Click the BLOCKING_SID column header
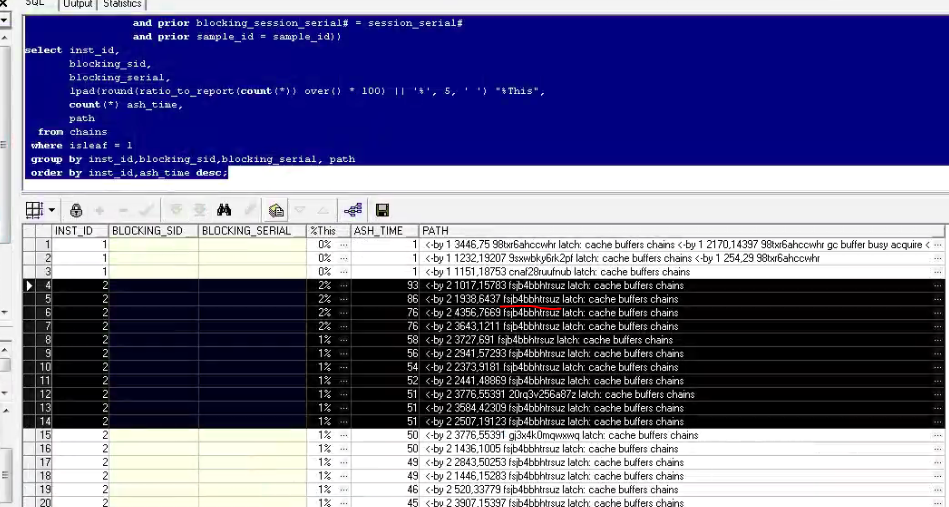Image resolution: width=949 pixels, height=507 pixels. pos(153,231)
